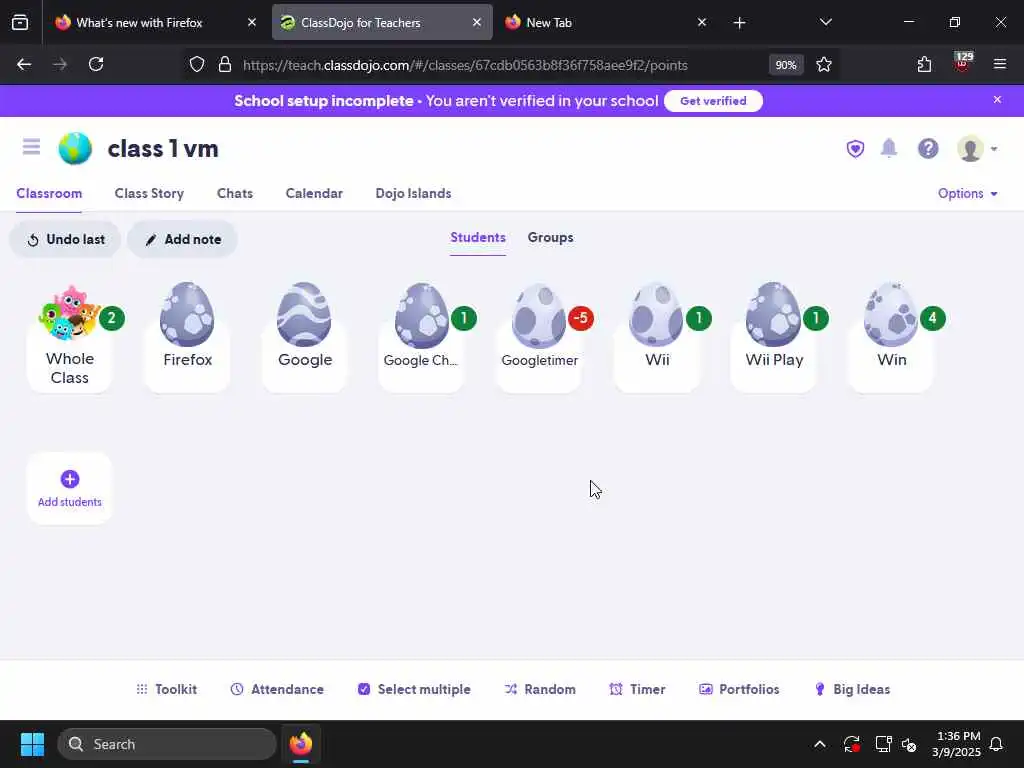
Task: Select the Google student egg
Action: coord(304,338)
